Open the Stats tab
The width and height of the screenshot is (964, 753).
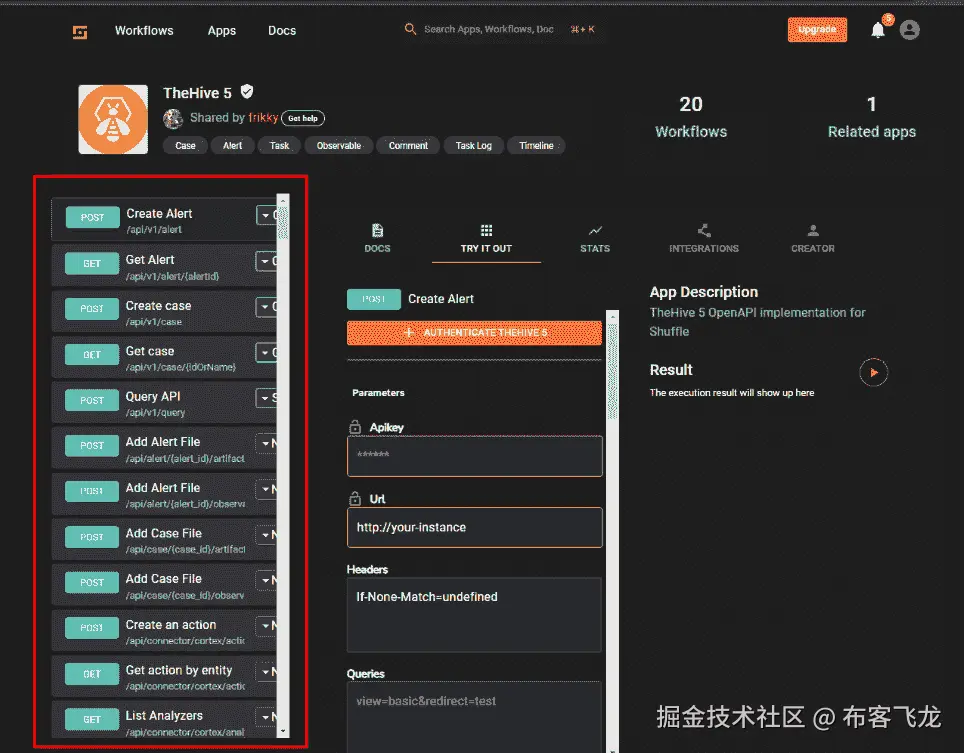595,239
